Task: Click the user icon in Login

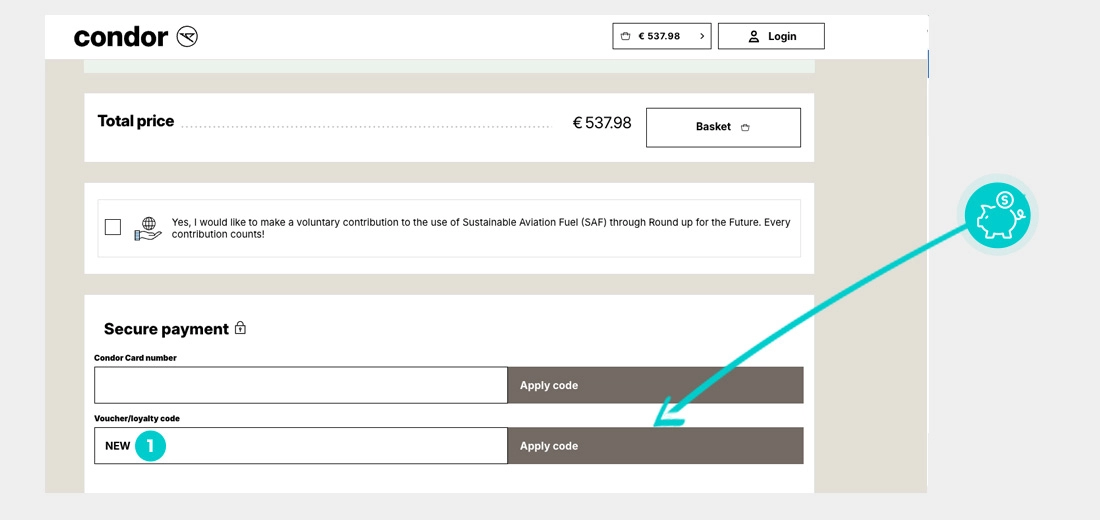Action: pos(754,36)
